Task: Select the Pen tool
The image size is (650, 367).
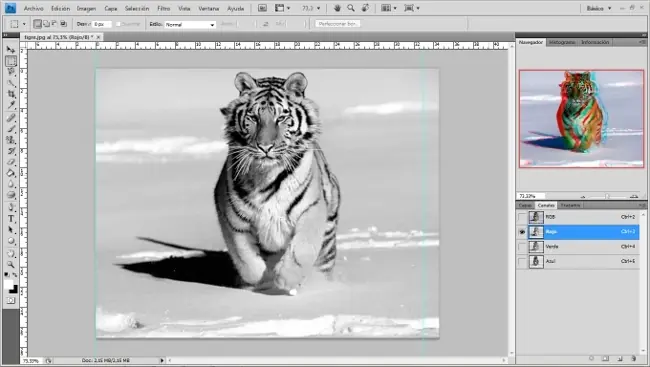Action: pos(11,208)
